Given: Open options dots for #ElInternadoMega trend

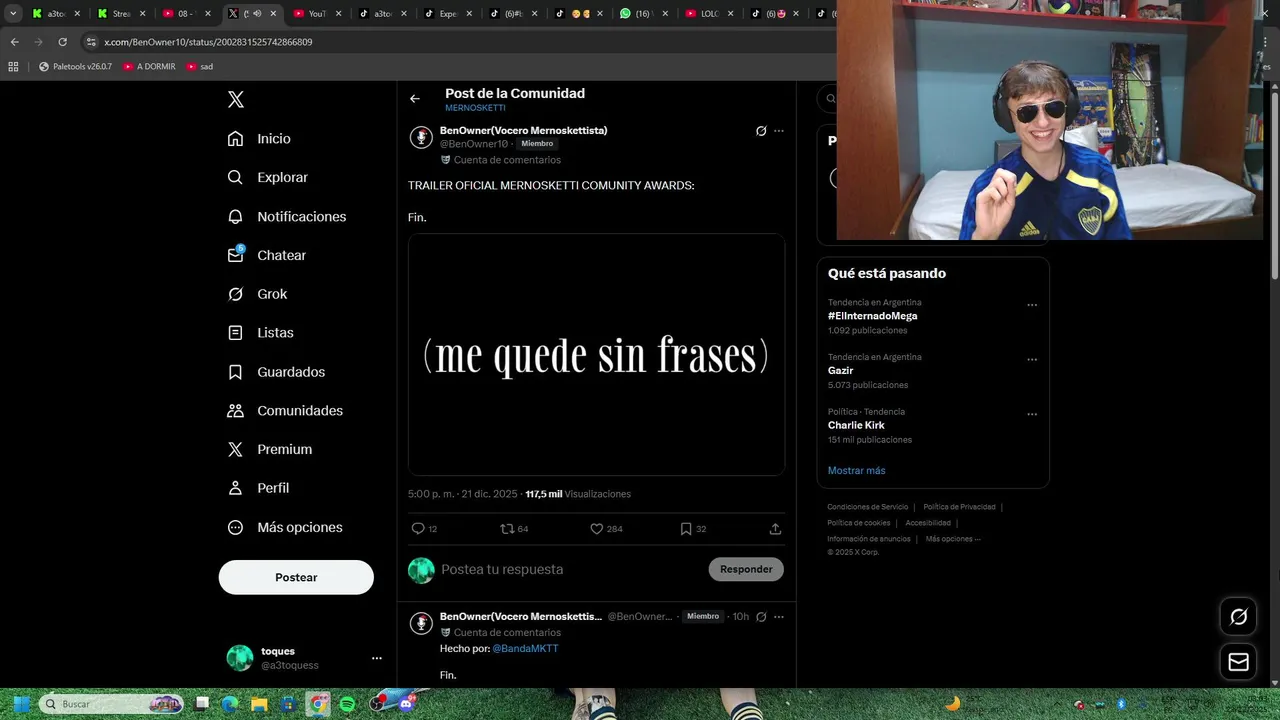Looking at the screenshot, I should (x=1032, y=305).
